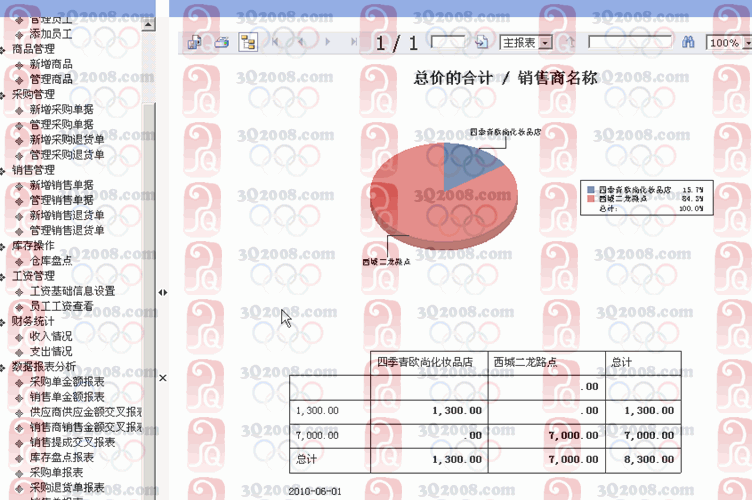Open 管理采购退货单
Screen dimensions: 752x500
pyautogui.click(x=67, y=154)
